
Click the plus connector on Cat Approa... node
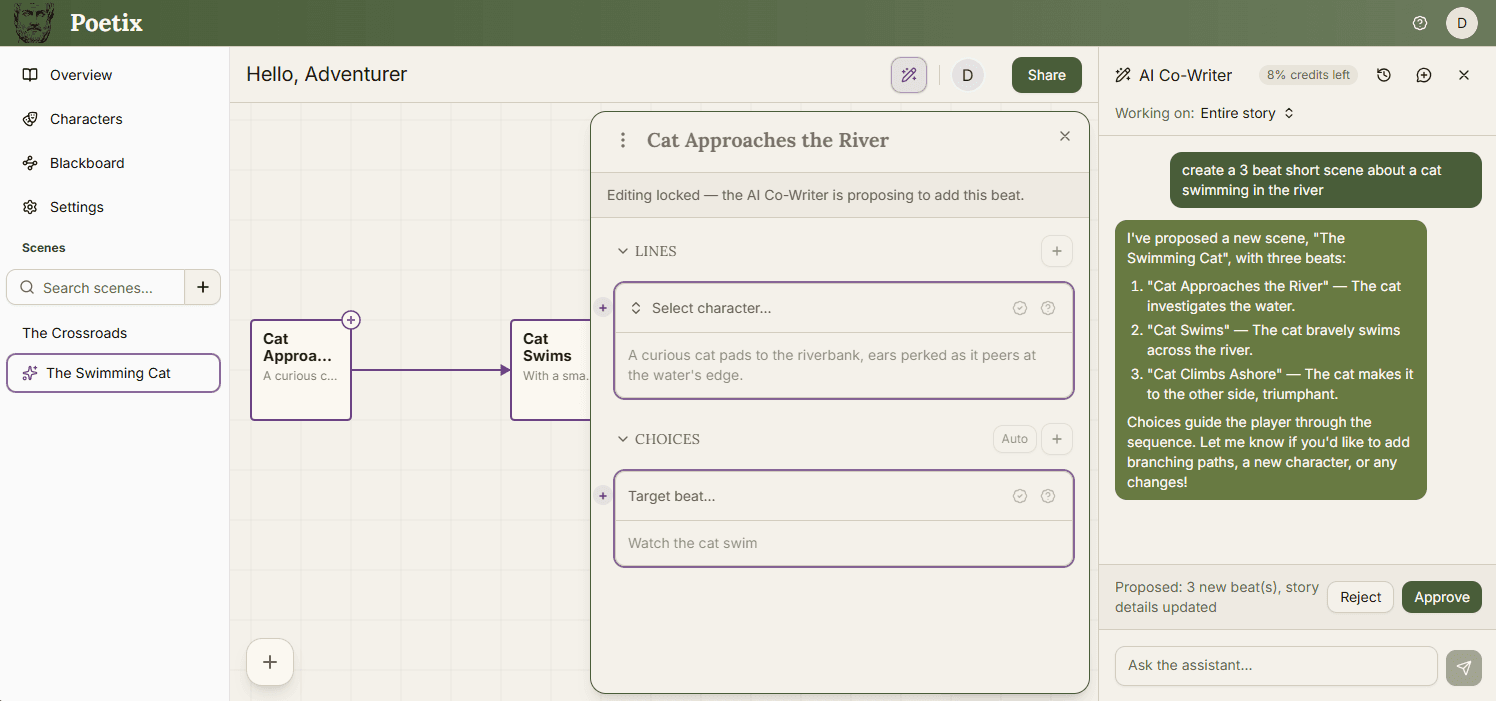point(351,320)
